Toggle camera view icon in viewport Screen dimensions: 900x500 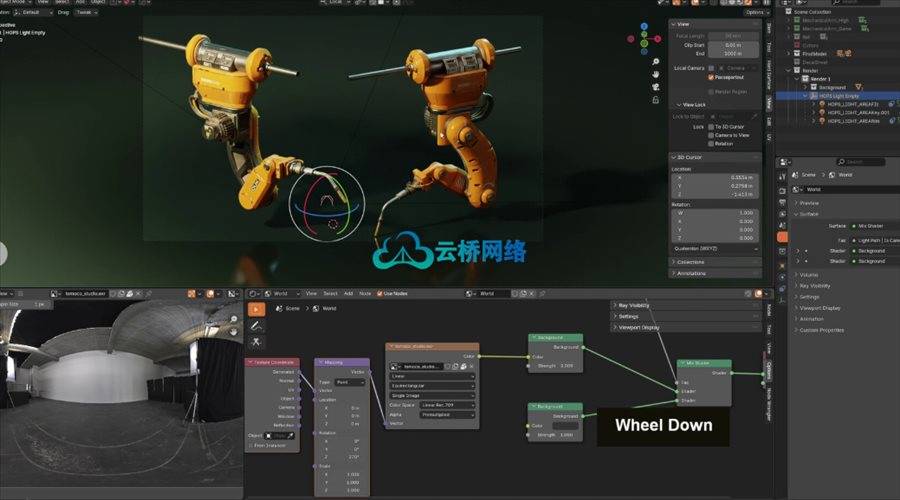(654, 89)
